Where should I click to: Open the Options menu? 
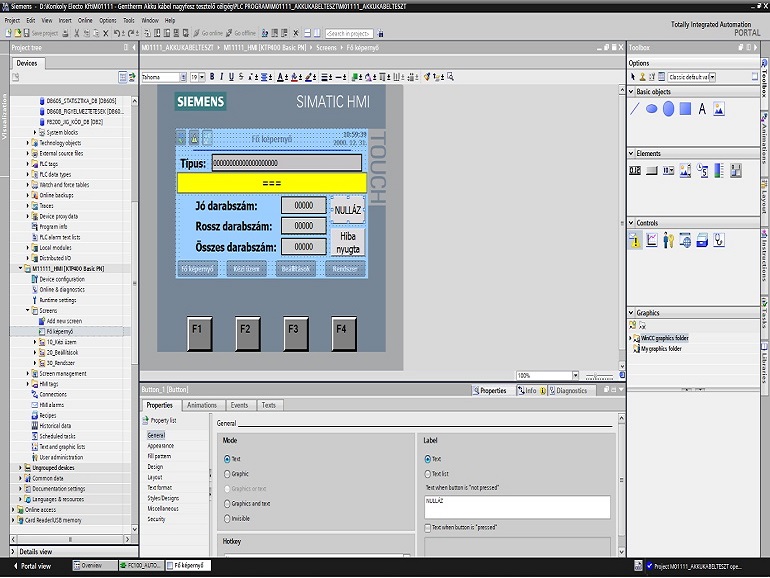pos(108,20)
